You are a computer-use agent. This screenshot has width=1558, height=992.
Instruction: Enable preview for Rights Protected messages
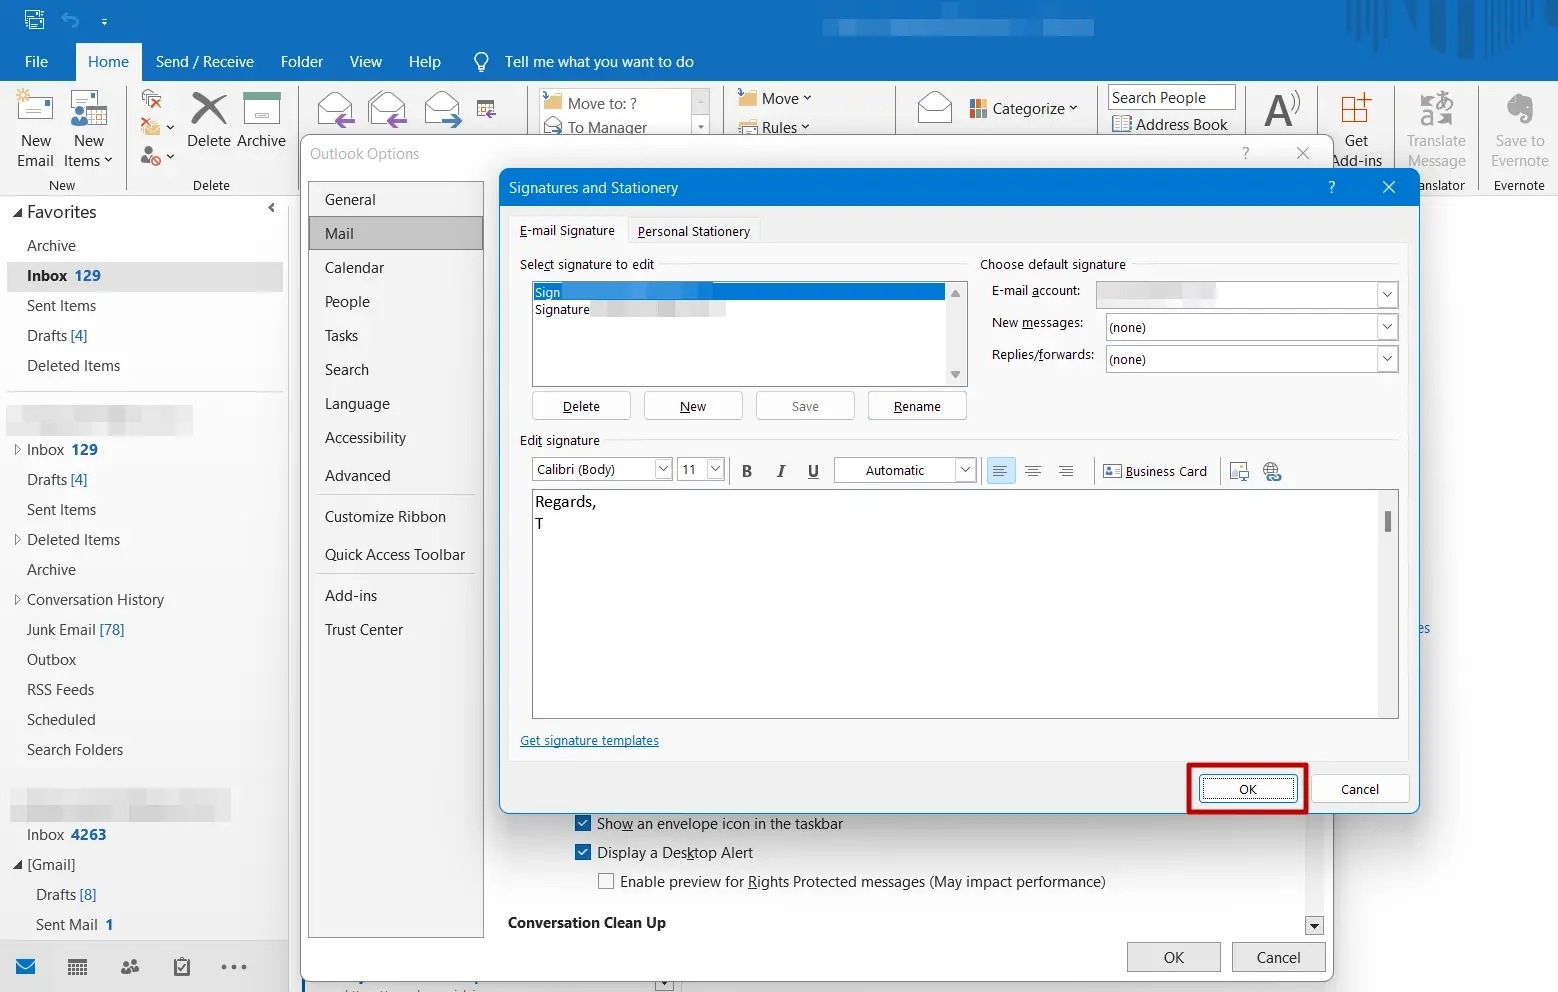(606, 882)
